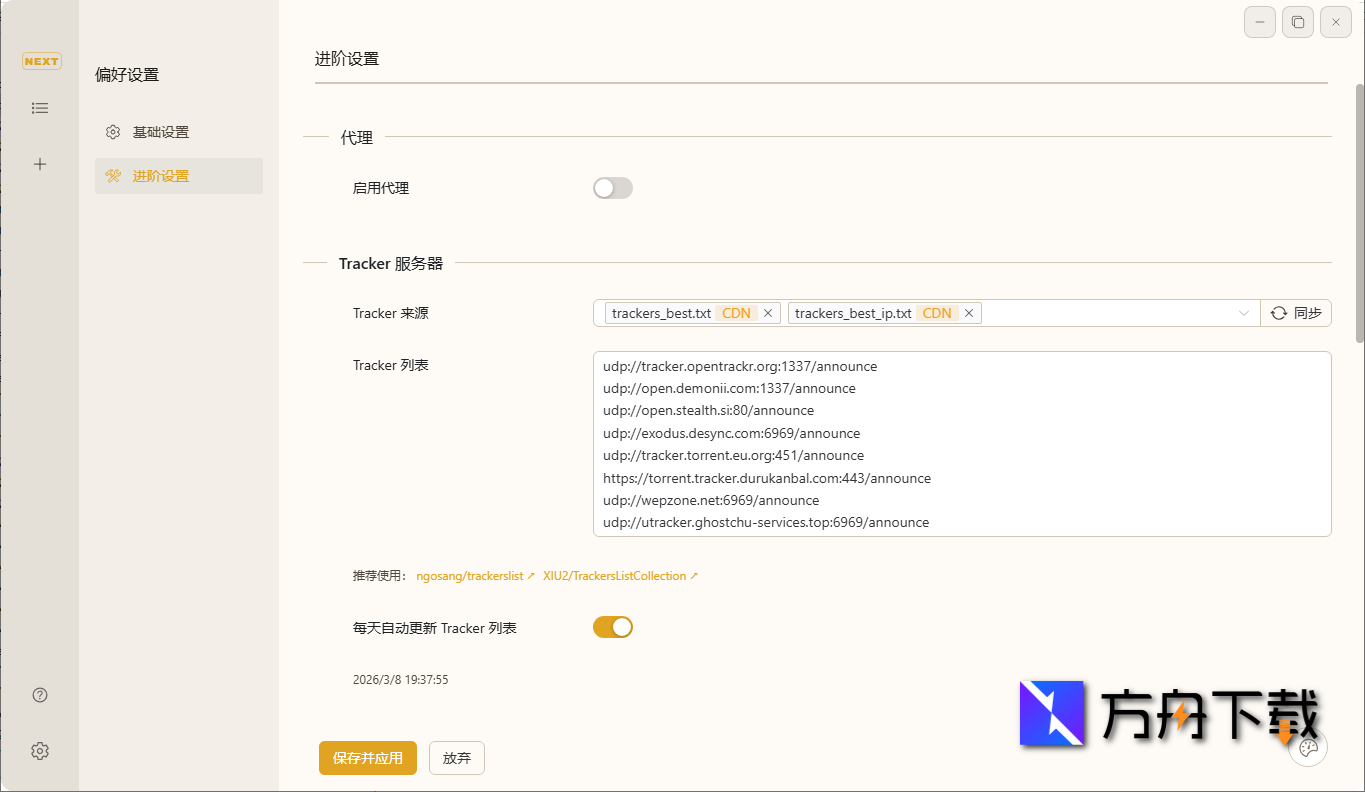The height and width of the screenshot is (792, 1365).
Task: Select 进阶设置 in the preferences menu
Action: [160, 176]
